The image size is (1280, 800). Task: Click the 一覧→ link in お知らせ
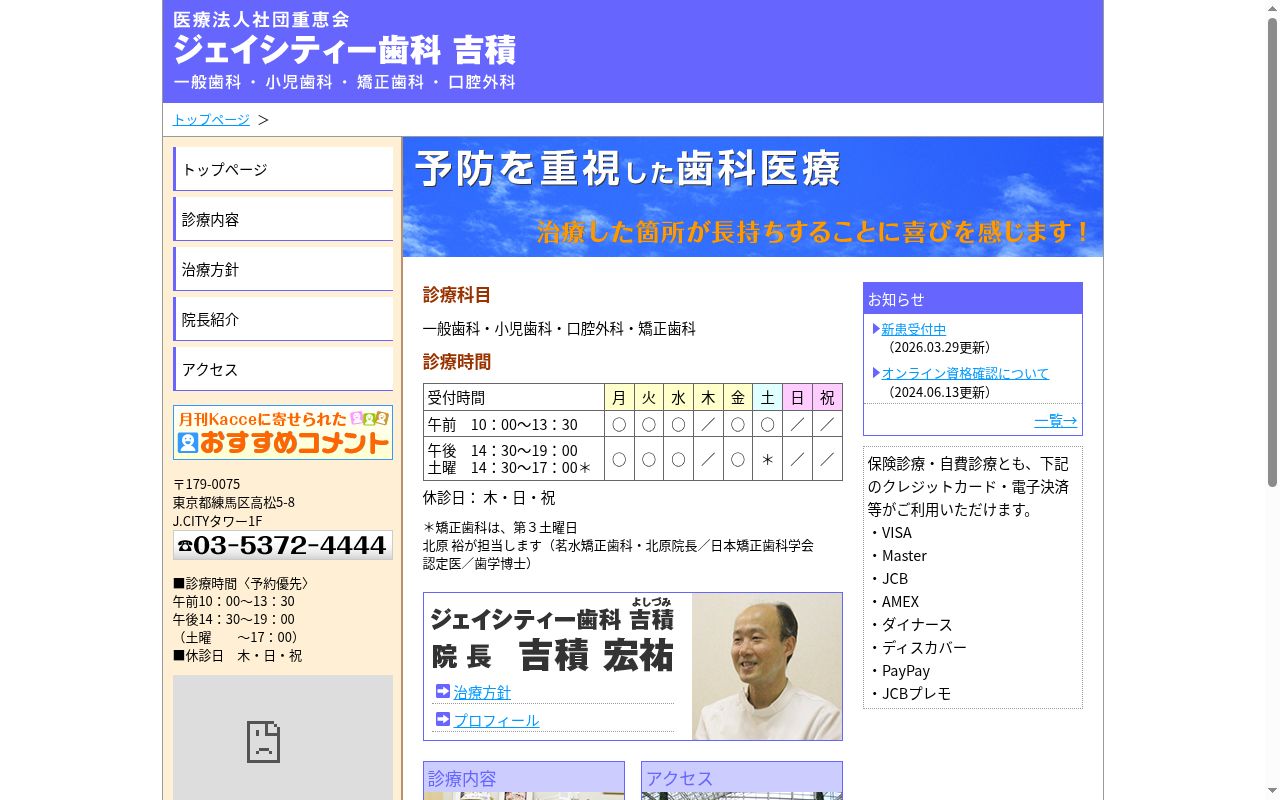(1055, 421)
